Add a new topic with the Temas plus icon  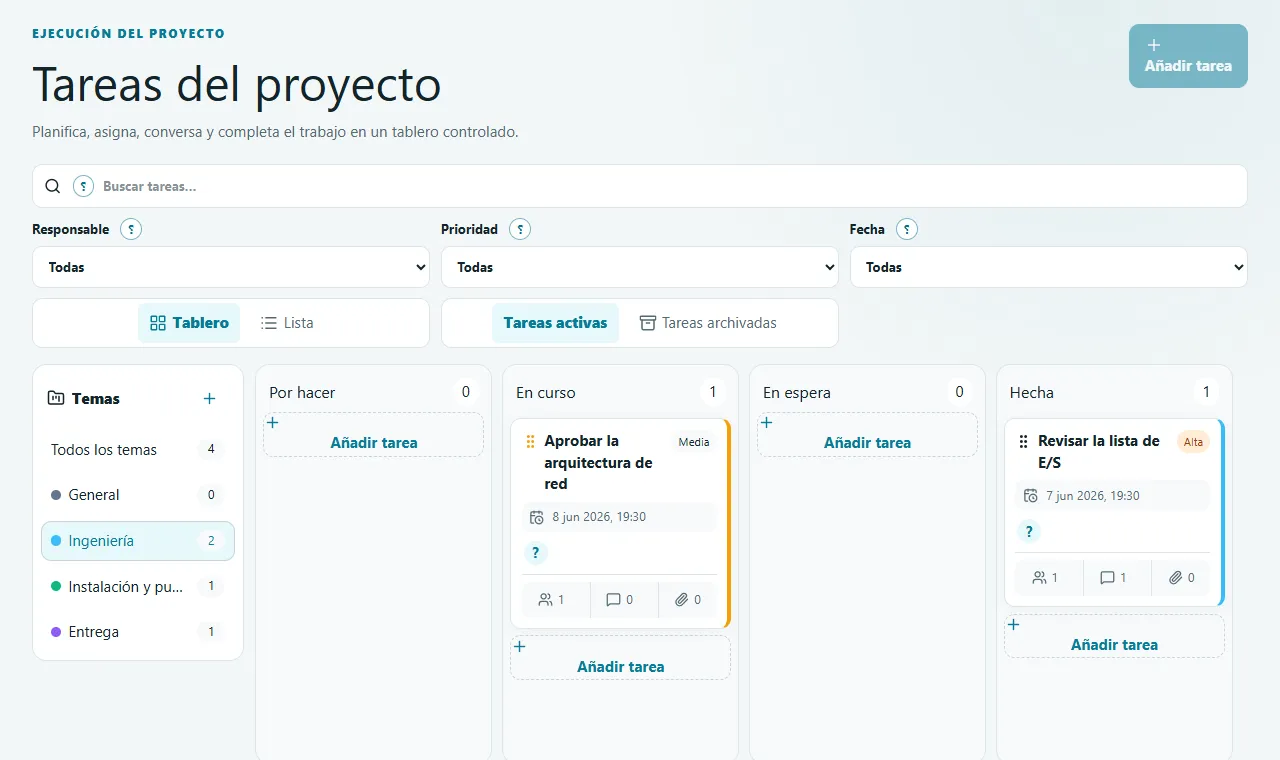point(209,398)
